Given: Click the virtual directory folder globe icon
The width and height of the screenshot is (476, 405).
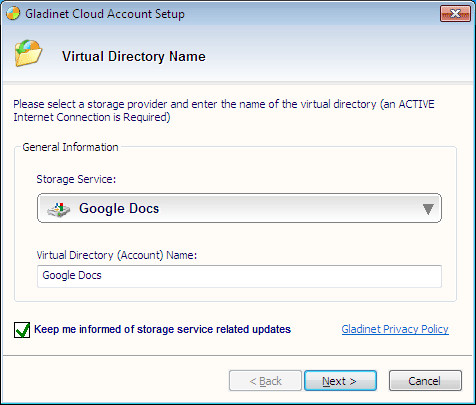Looking at the screenshot, I should 28,53.
